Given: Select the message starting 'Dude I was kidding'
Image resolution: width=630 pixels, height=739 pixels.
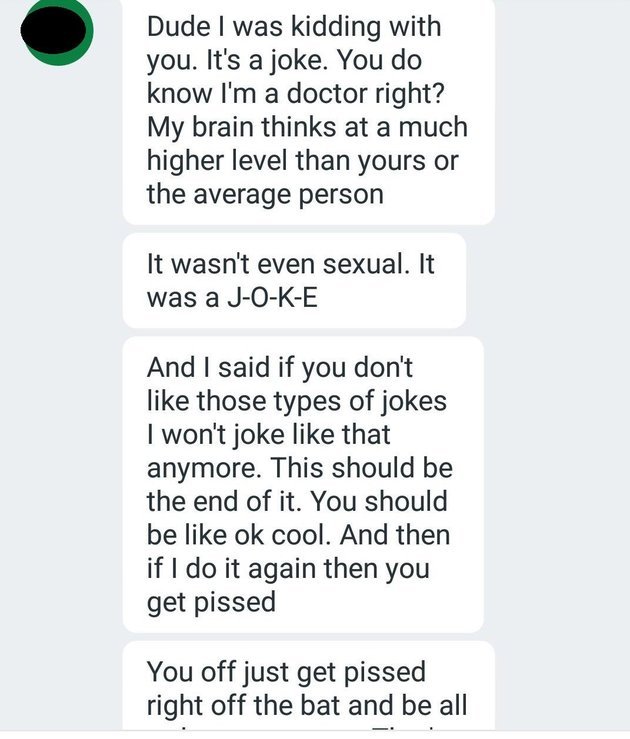Looking at the screenshot, I should pyautogui.click(x=307, y=108).
